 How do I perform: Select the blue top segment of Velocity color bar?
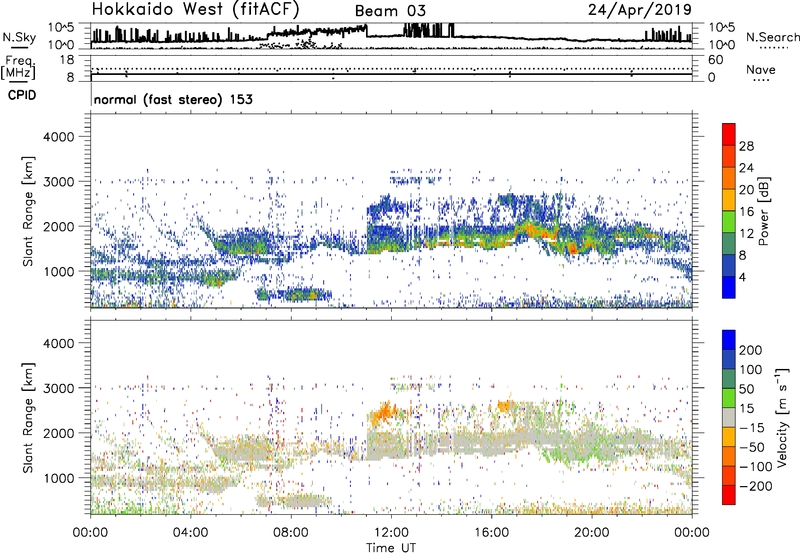pos(729,340)
